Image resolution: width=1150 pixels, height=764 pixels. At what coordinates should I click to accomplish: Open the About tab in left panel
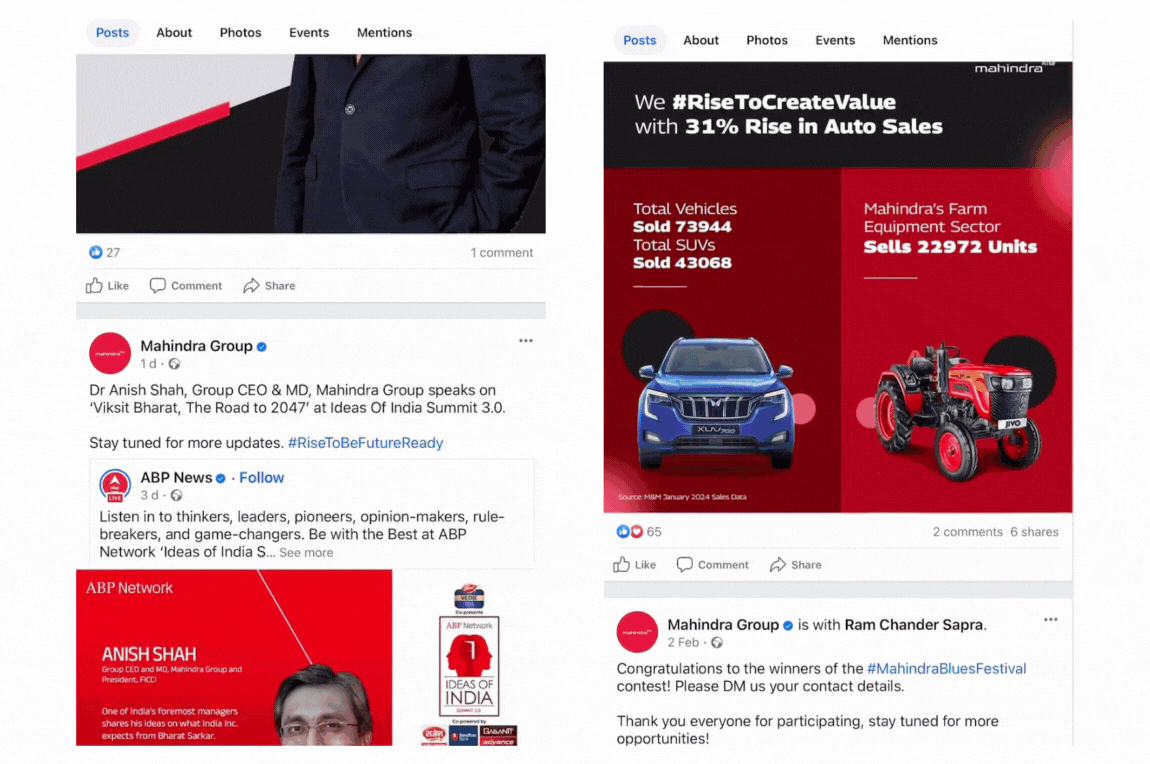(x=174, y=32)
